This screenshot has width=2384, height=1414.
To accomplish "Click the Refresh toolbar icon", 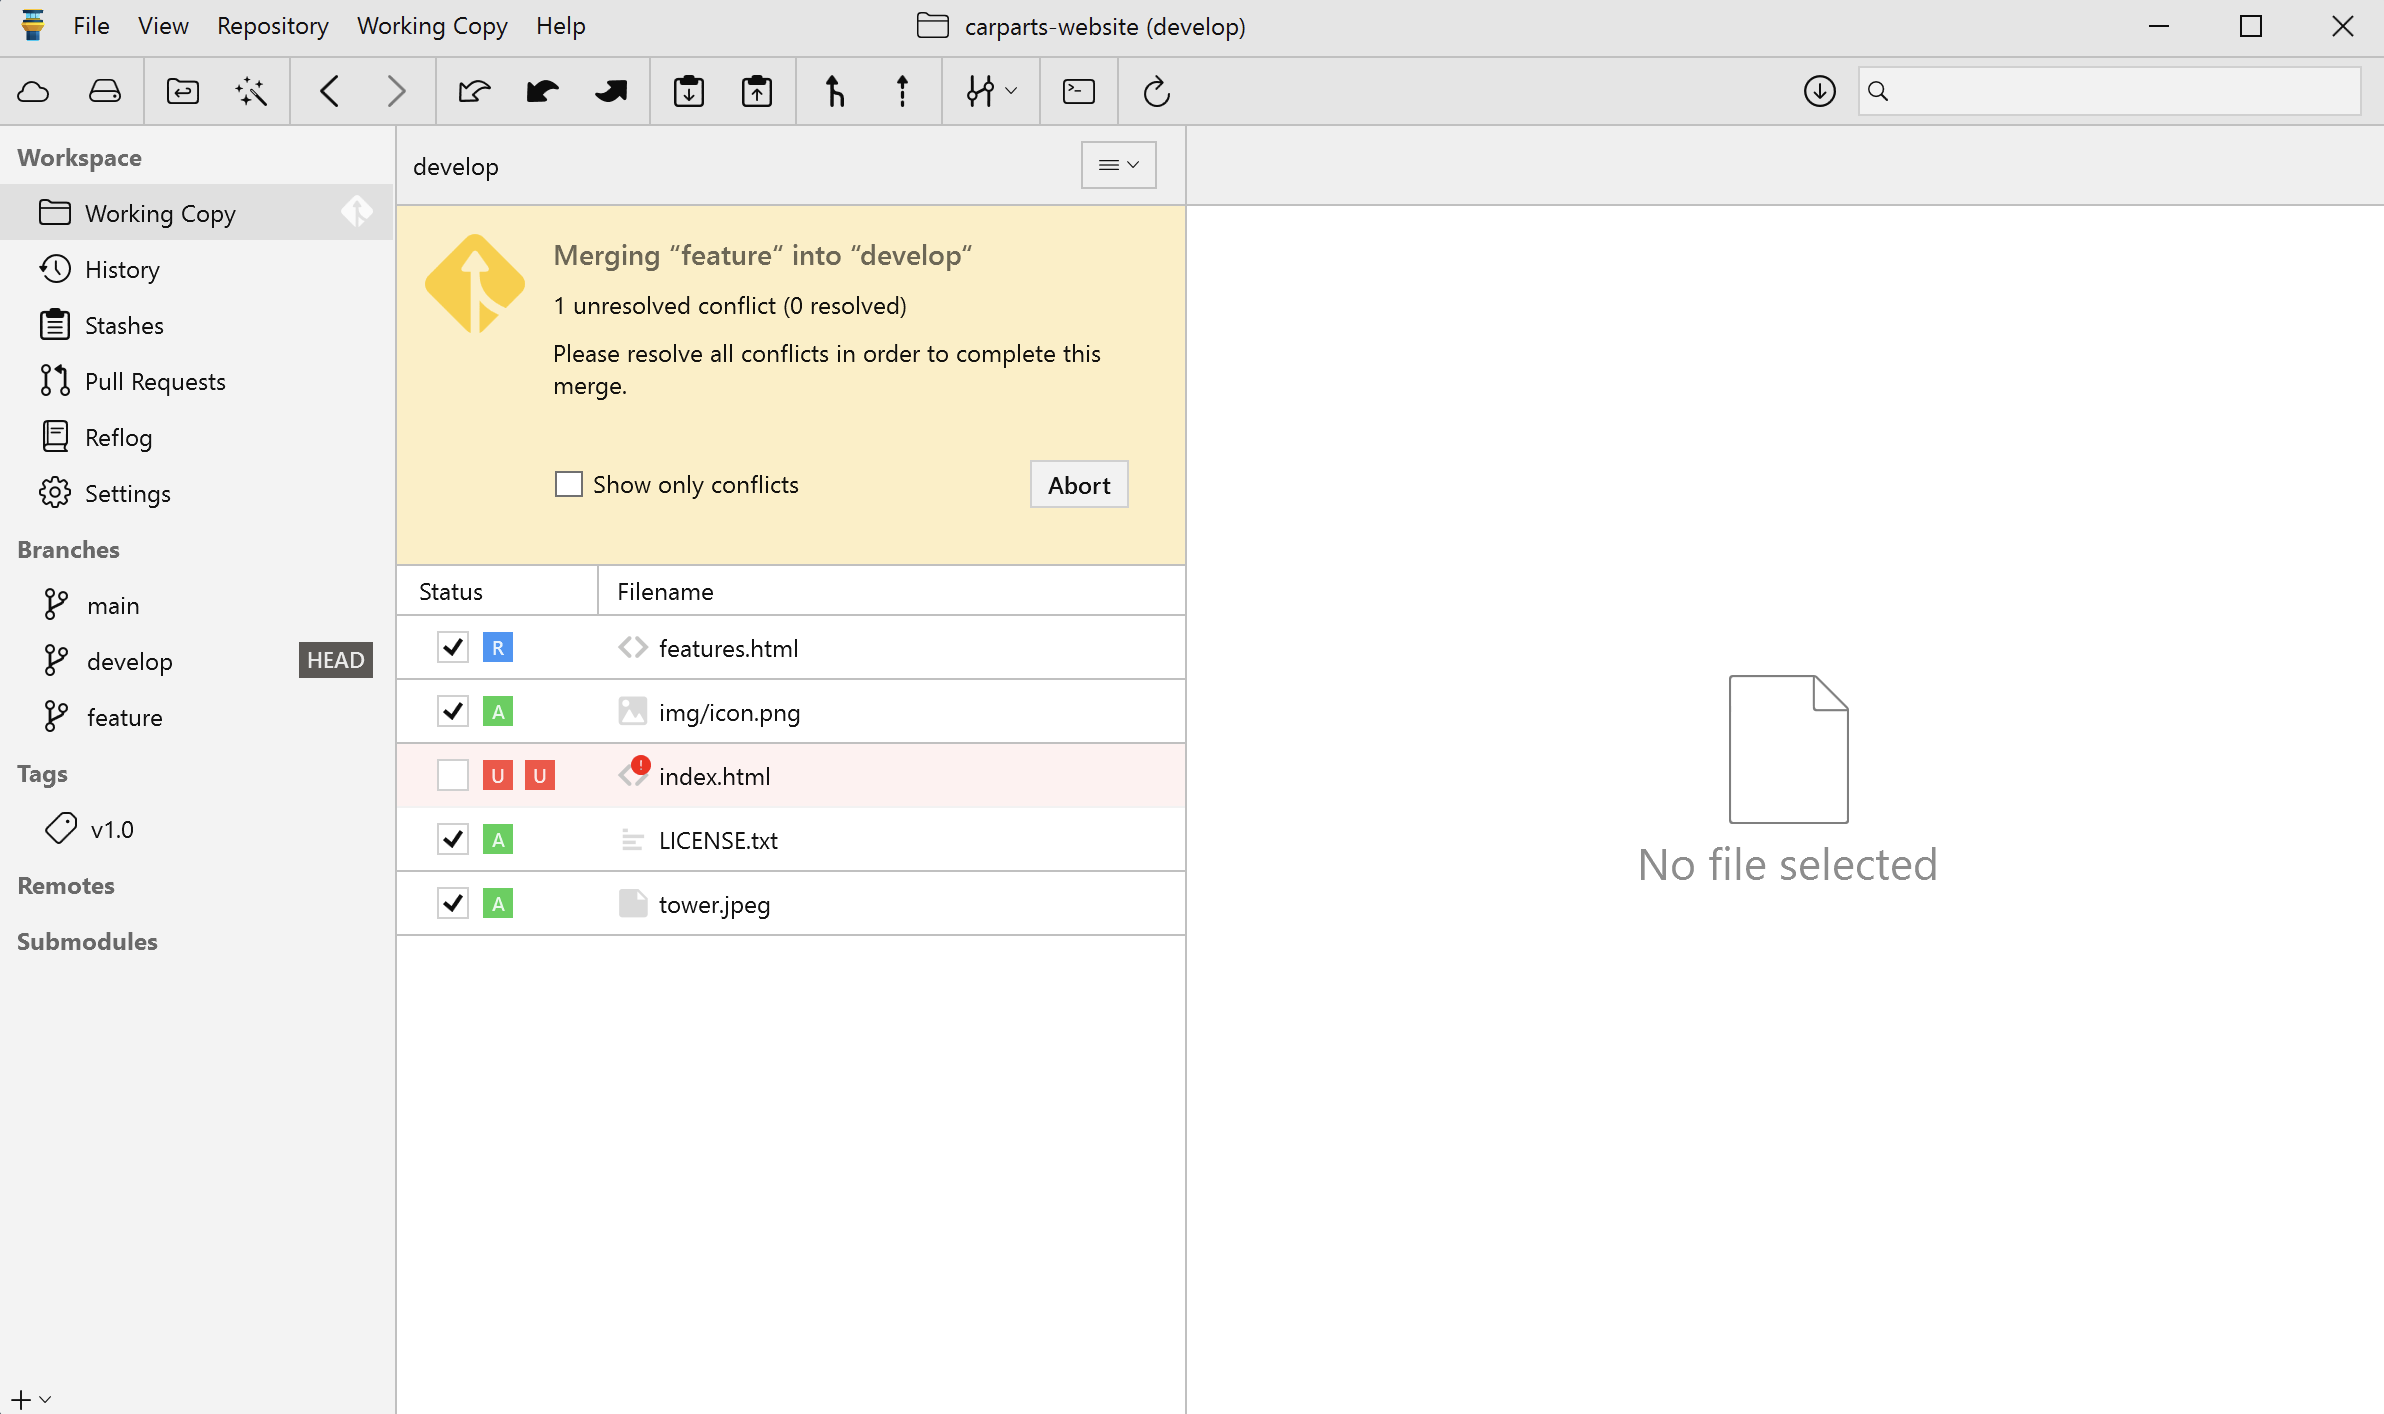I will pyautogui.click(x=1156, y=92).
